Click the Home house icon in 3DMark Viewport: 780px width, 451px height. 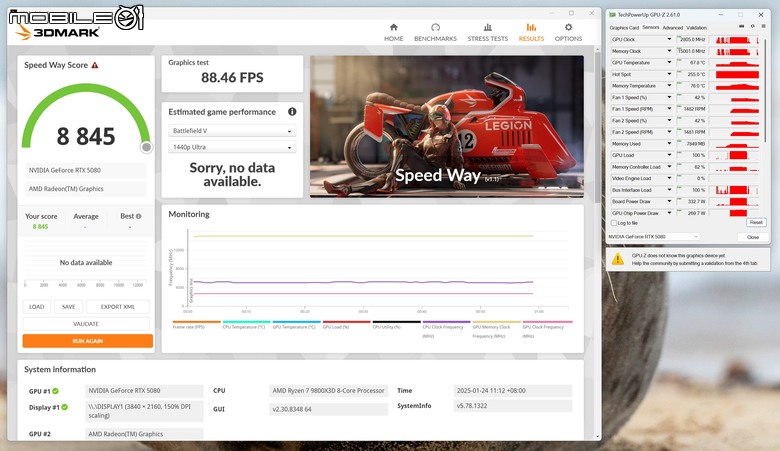[393, 27]
